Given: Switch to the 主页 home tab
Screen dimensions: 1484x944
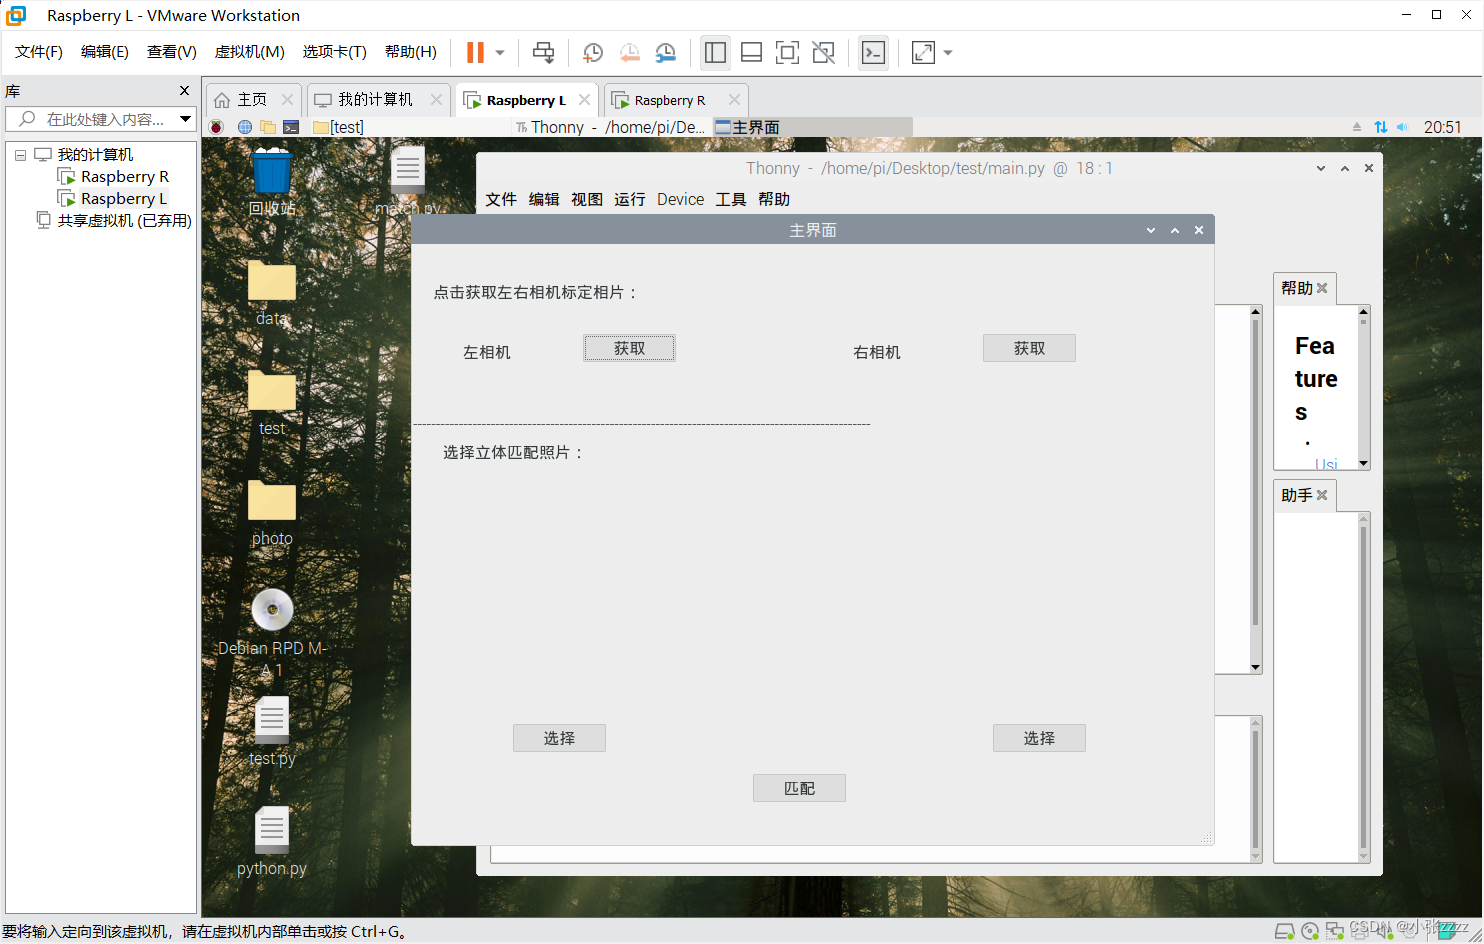Looking at the screenshot, I should point(252,100).
